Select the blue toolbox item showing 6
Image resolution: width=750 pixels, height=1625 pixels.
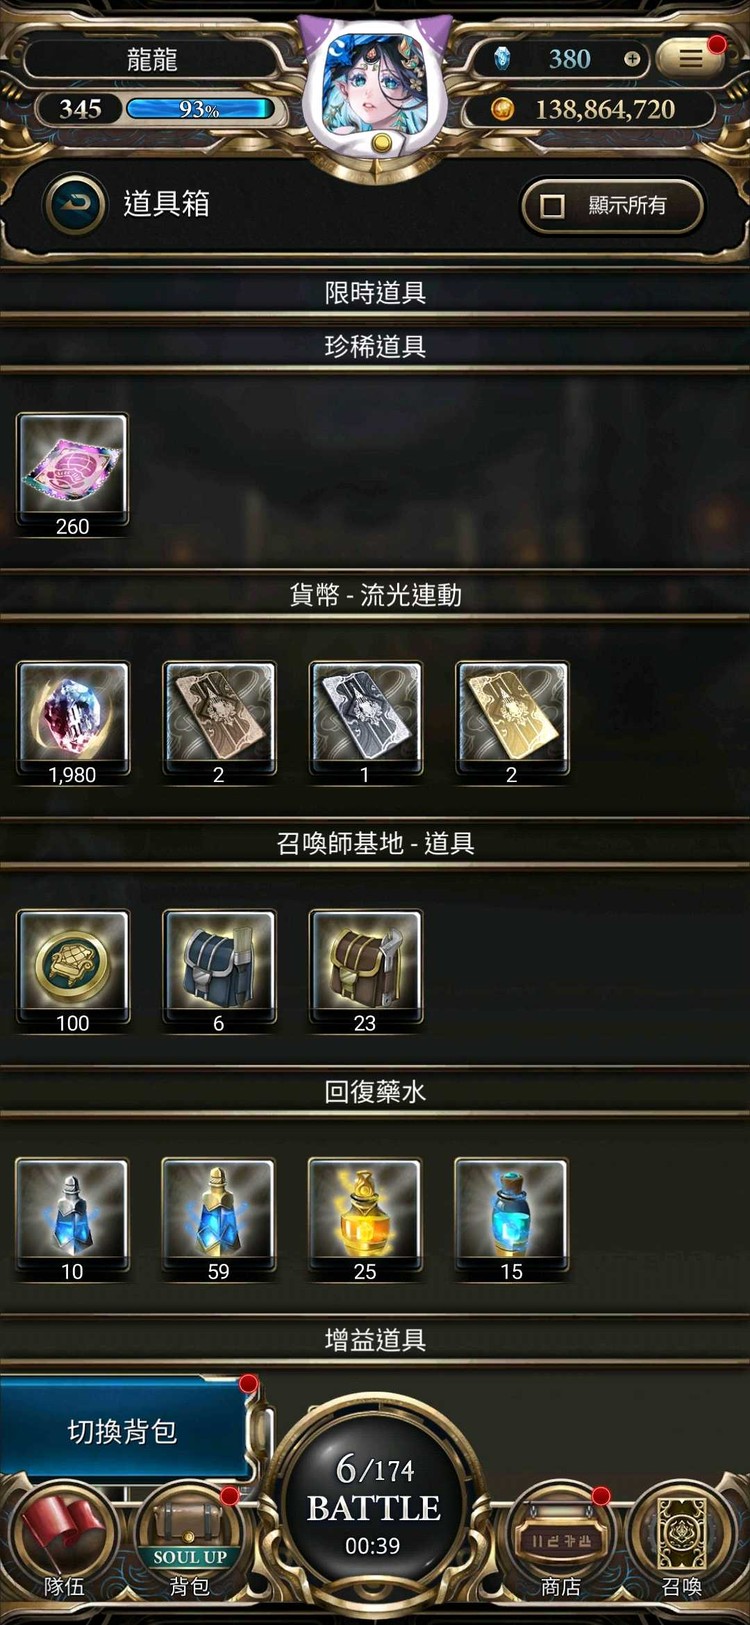point(218,971)
